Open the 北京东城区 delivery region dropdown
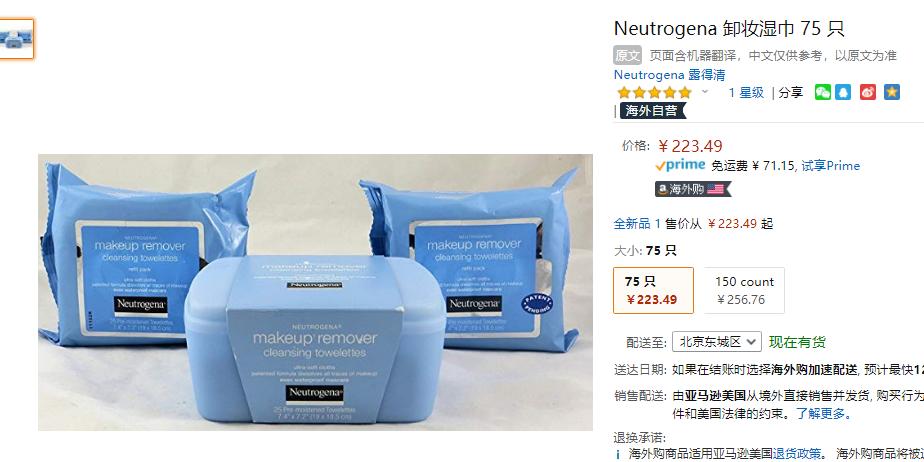Viewport: 924px width, 462px height. [x=717, y=341]
